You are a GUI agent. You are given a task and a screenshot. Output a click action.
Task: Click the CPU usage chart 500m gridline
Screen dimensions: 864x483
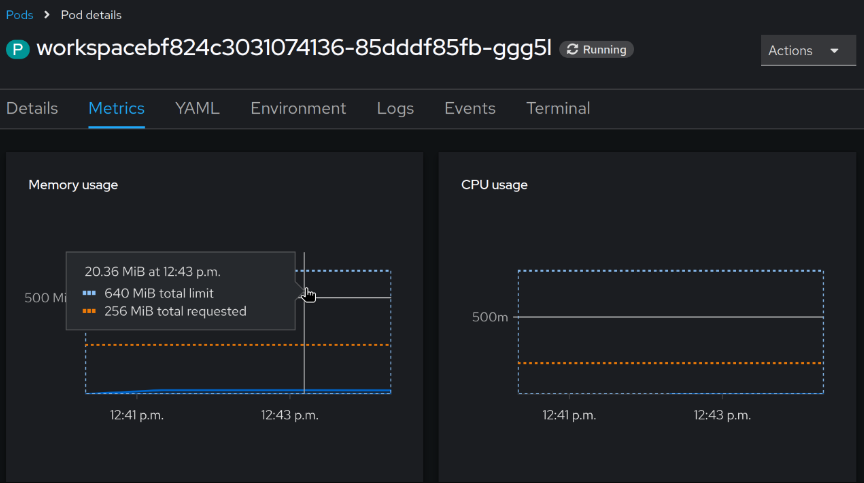(670, 317)
